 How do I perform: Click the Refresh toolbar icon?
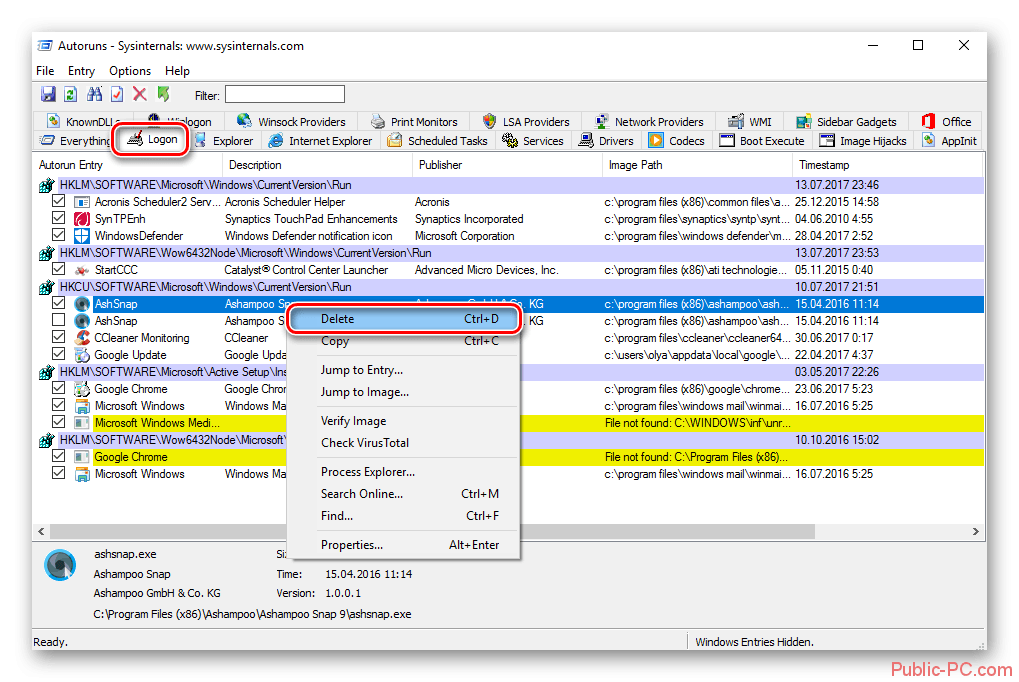tap(71, 95)
